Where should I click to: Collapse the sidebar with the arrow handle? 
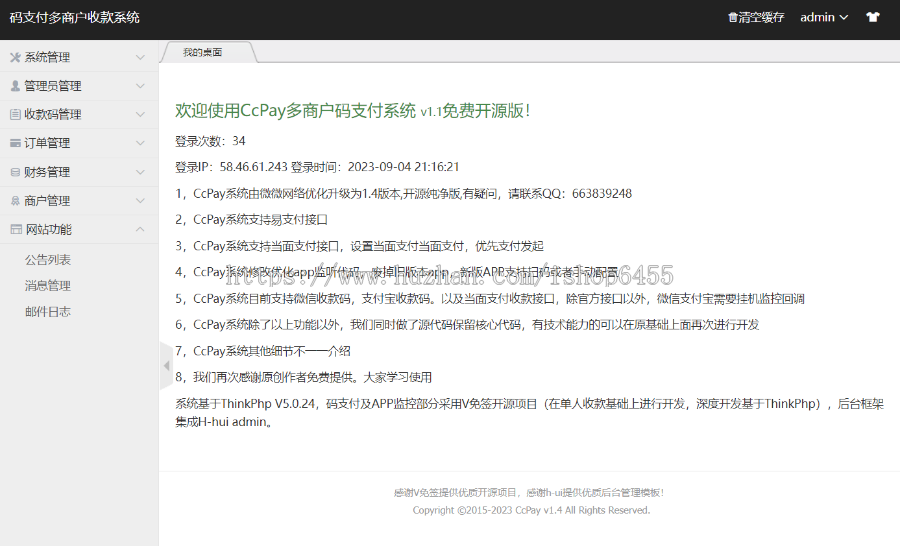coord(165,366)
